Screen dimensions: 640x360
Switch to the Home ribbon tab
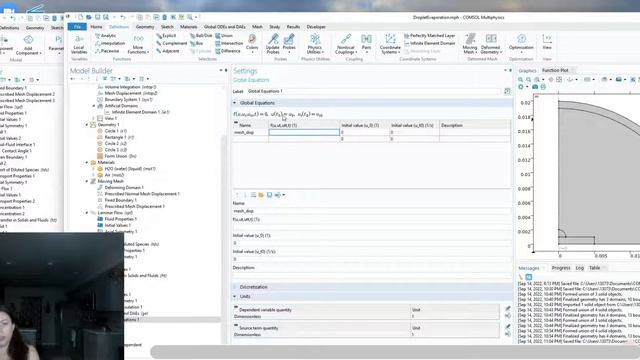96,27
